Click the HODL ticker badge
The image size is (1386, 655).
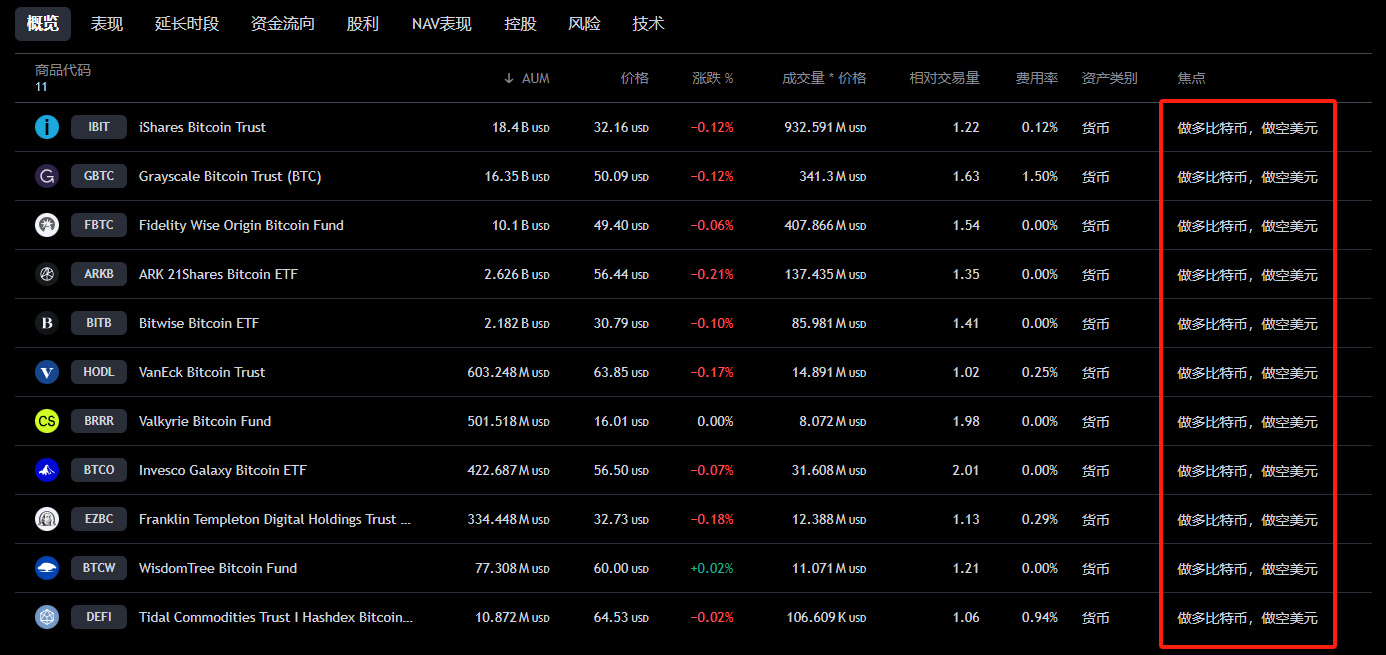(99, 372)
